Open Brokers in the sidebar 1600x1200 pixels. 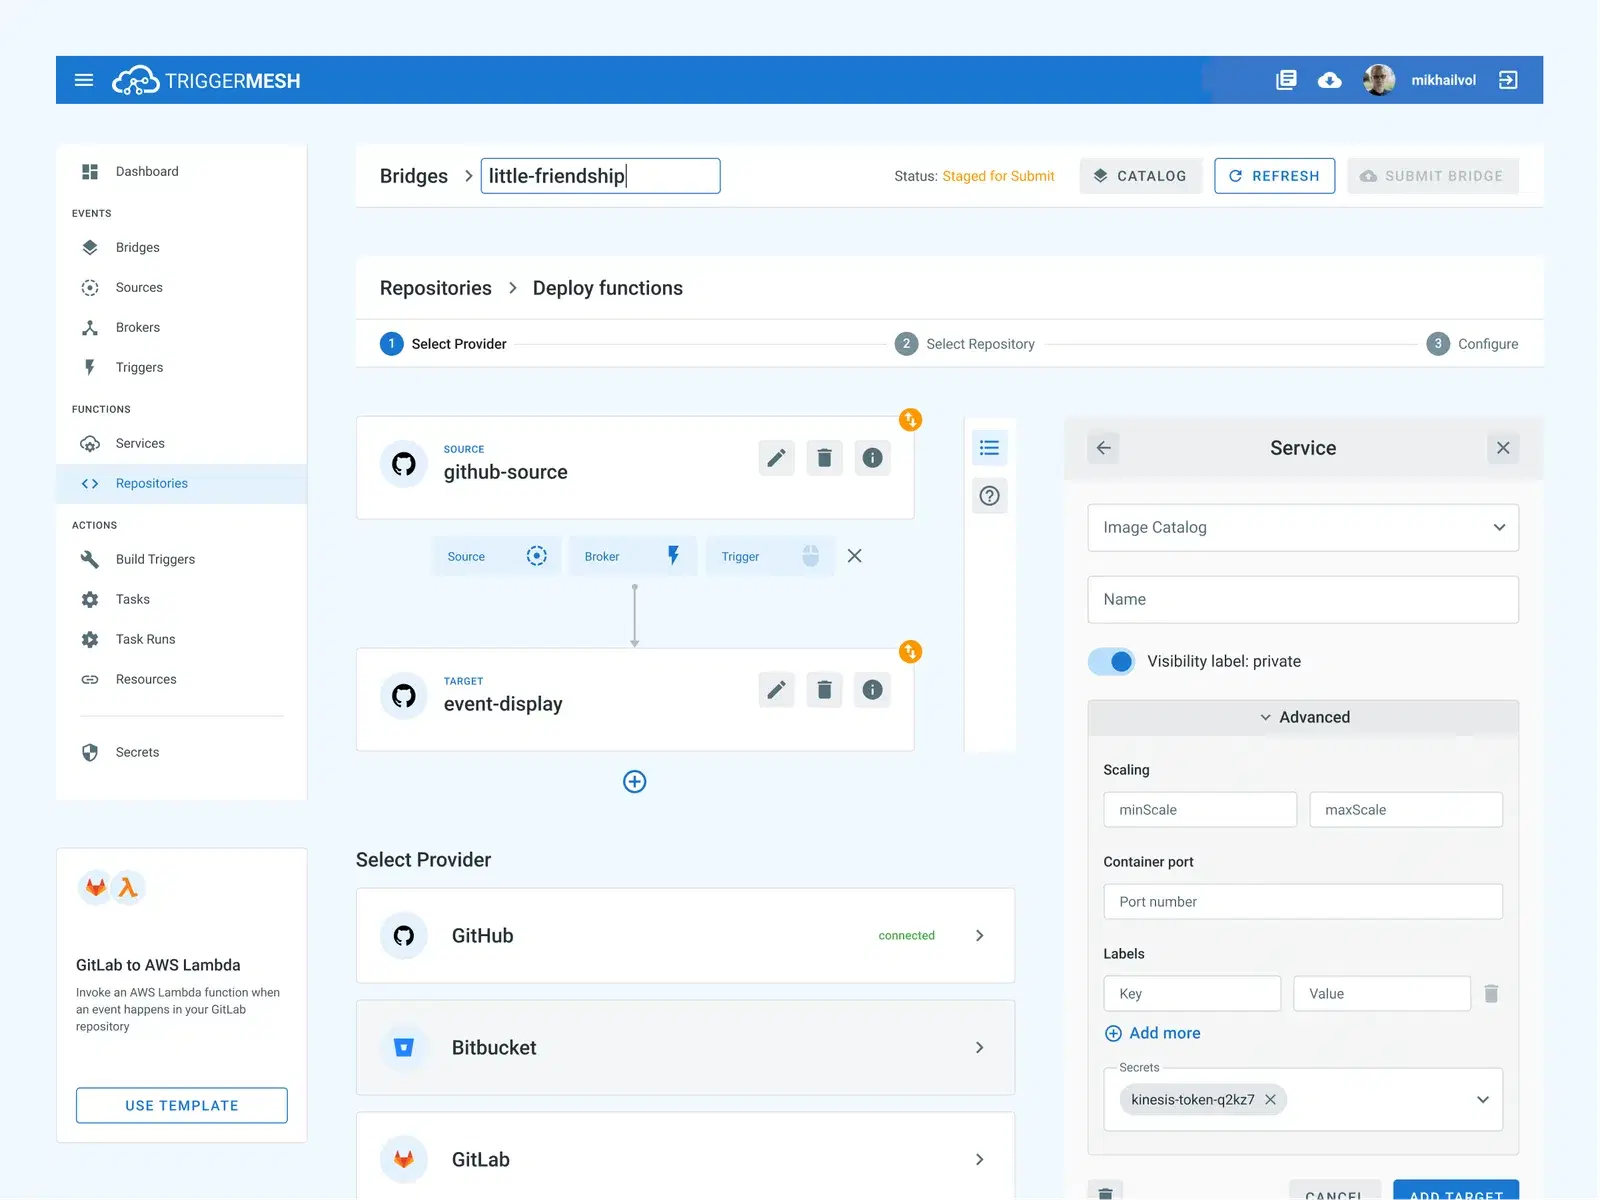[x=181, y=328]
